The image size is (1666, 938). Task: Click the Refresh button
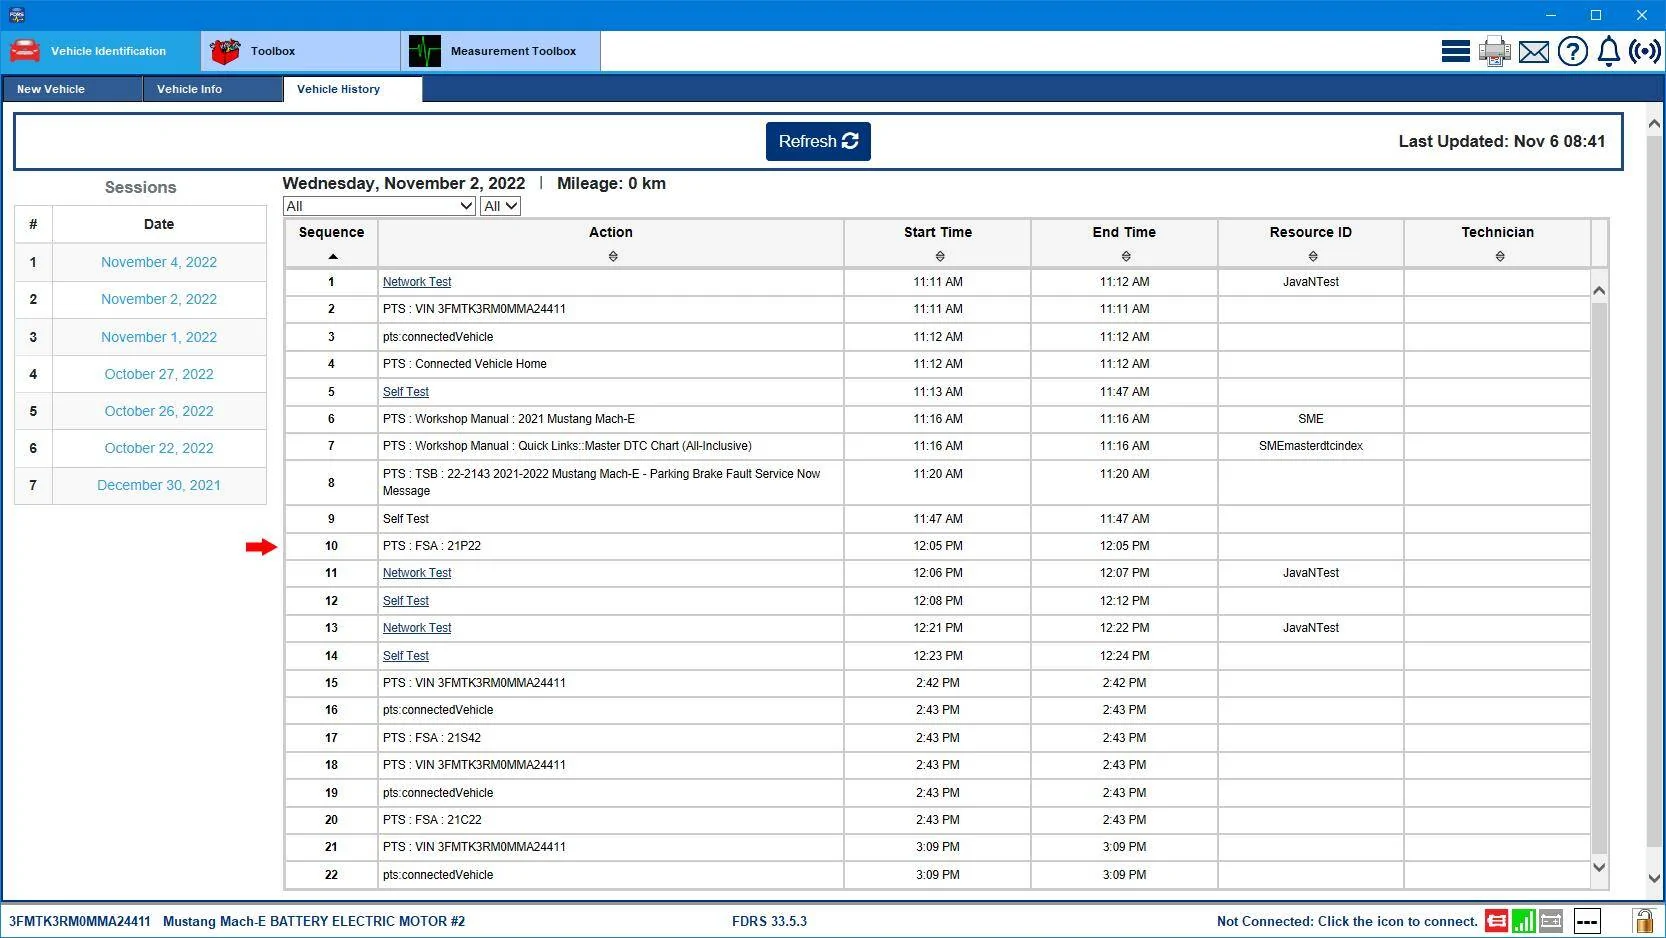coord(818,141)
